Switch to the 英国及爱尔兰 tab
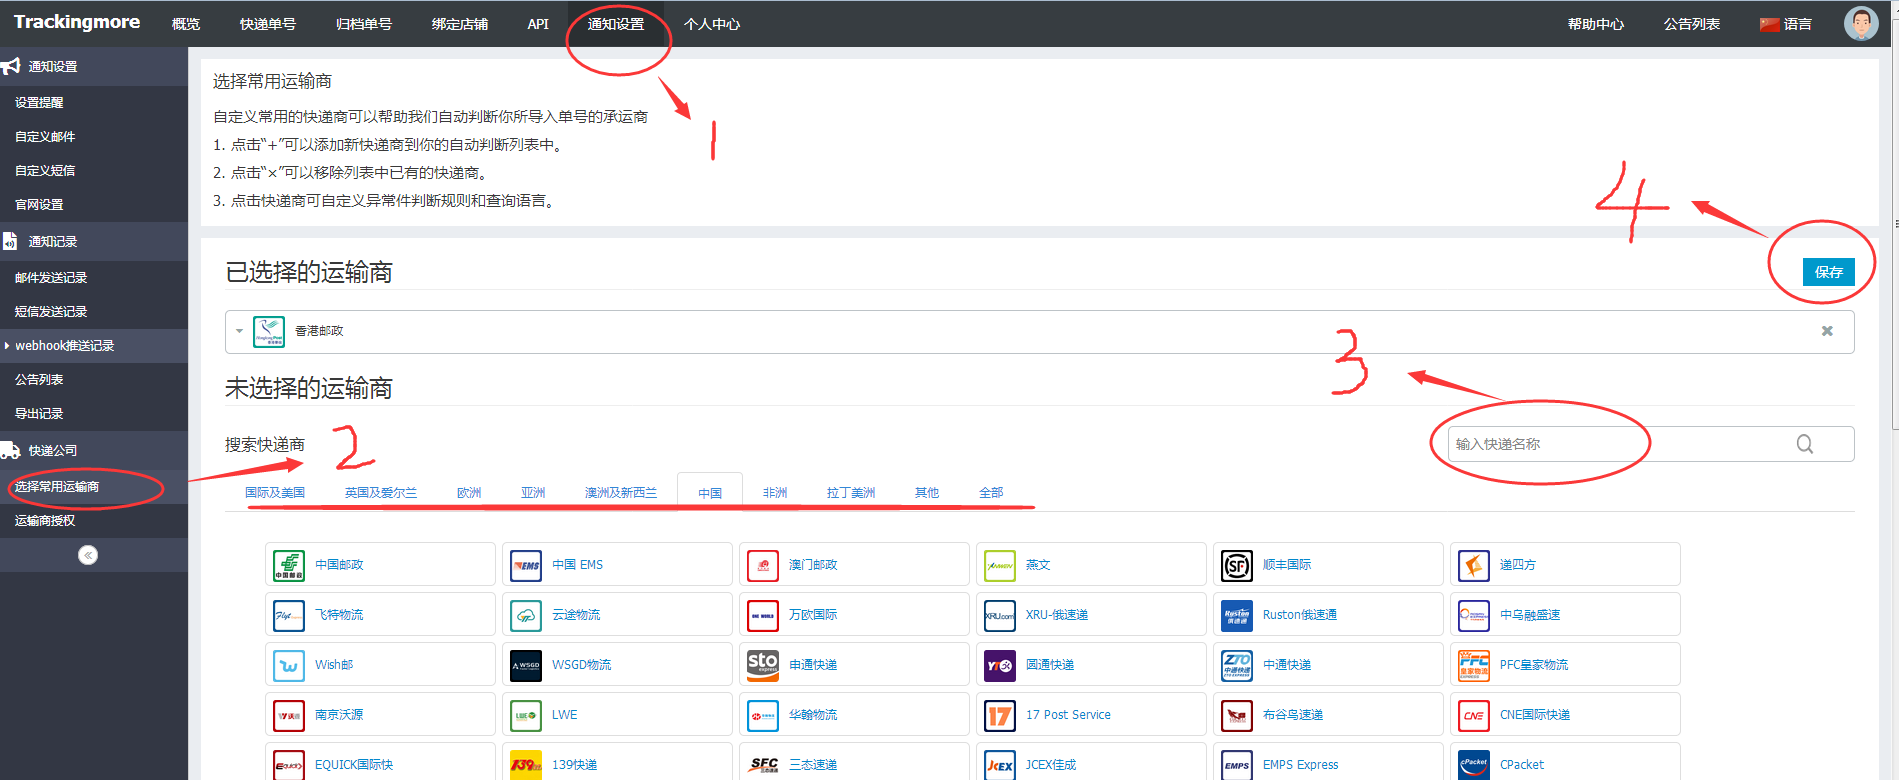The width and height of the screenshot is (1899, 780). [x=381, y=493]
